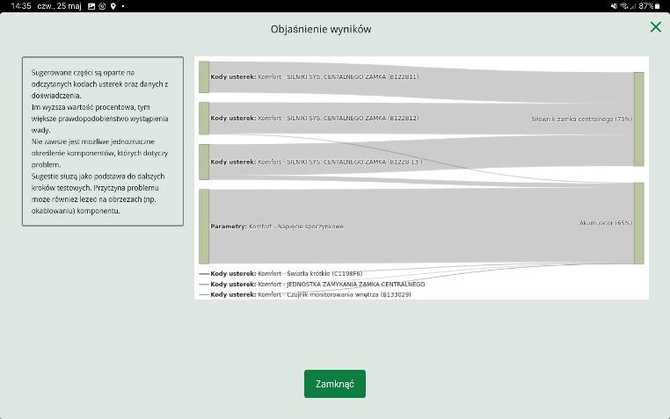Tap the location pin icon in status bar

point(113,6)
